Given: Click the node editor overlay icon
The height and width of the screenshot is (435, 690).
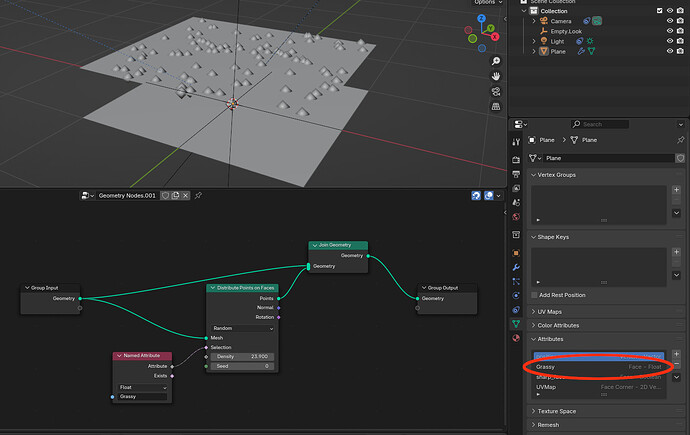Looking at the screenshot, I should coord(488,196).
